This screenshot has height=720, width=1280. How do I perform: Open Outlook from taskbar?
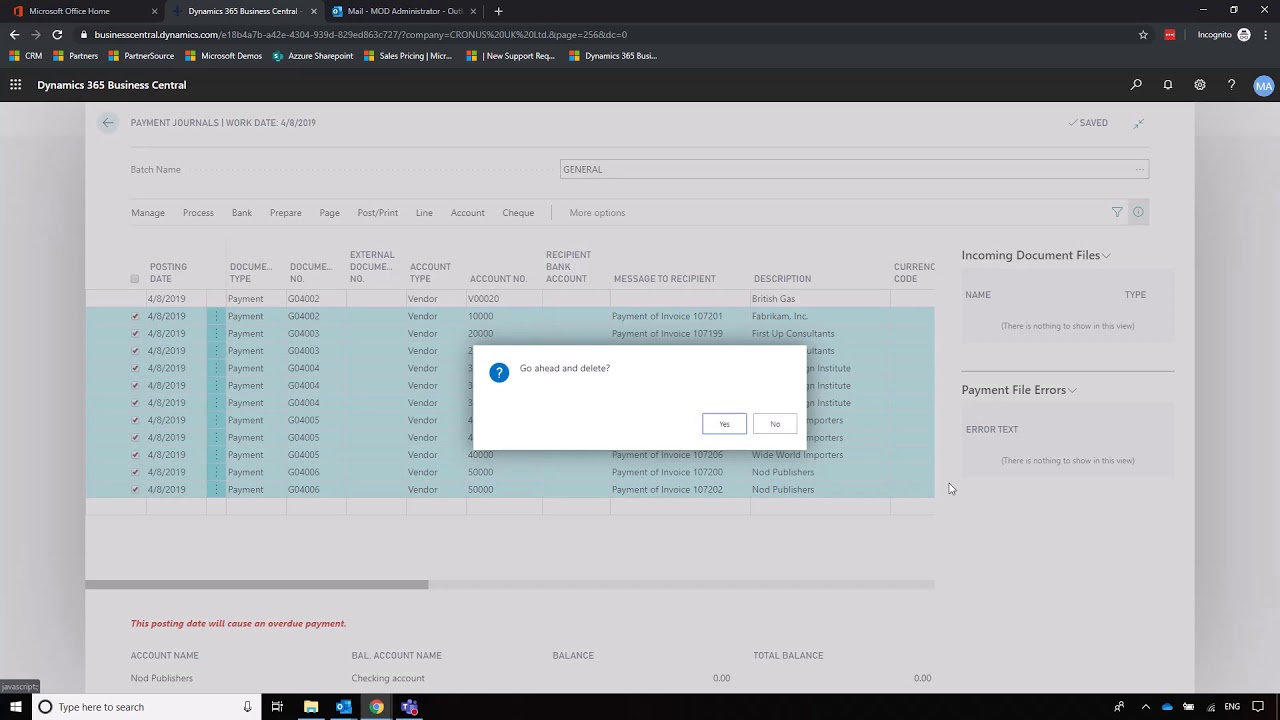tap(343, 707)
